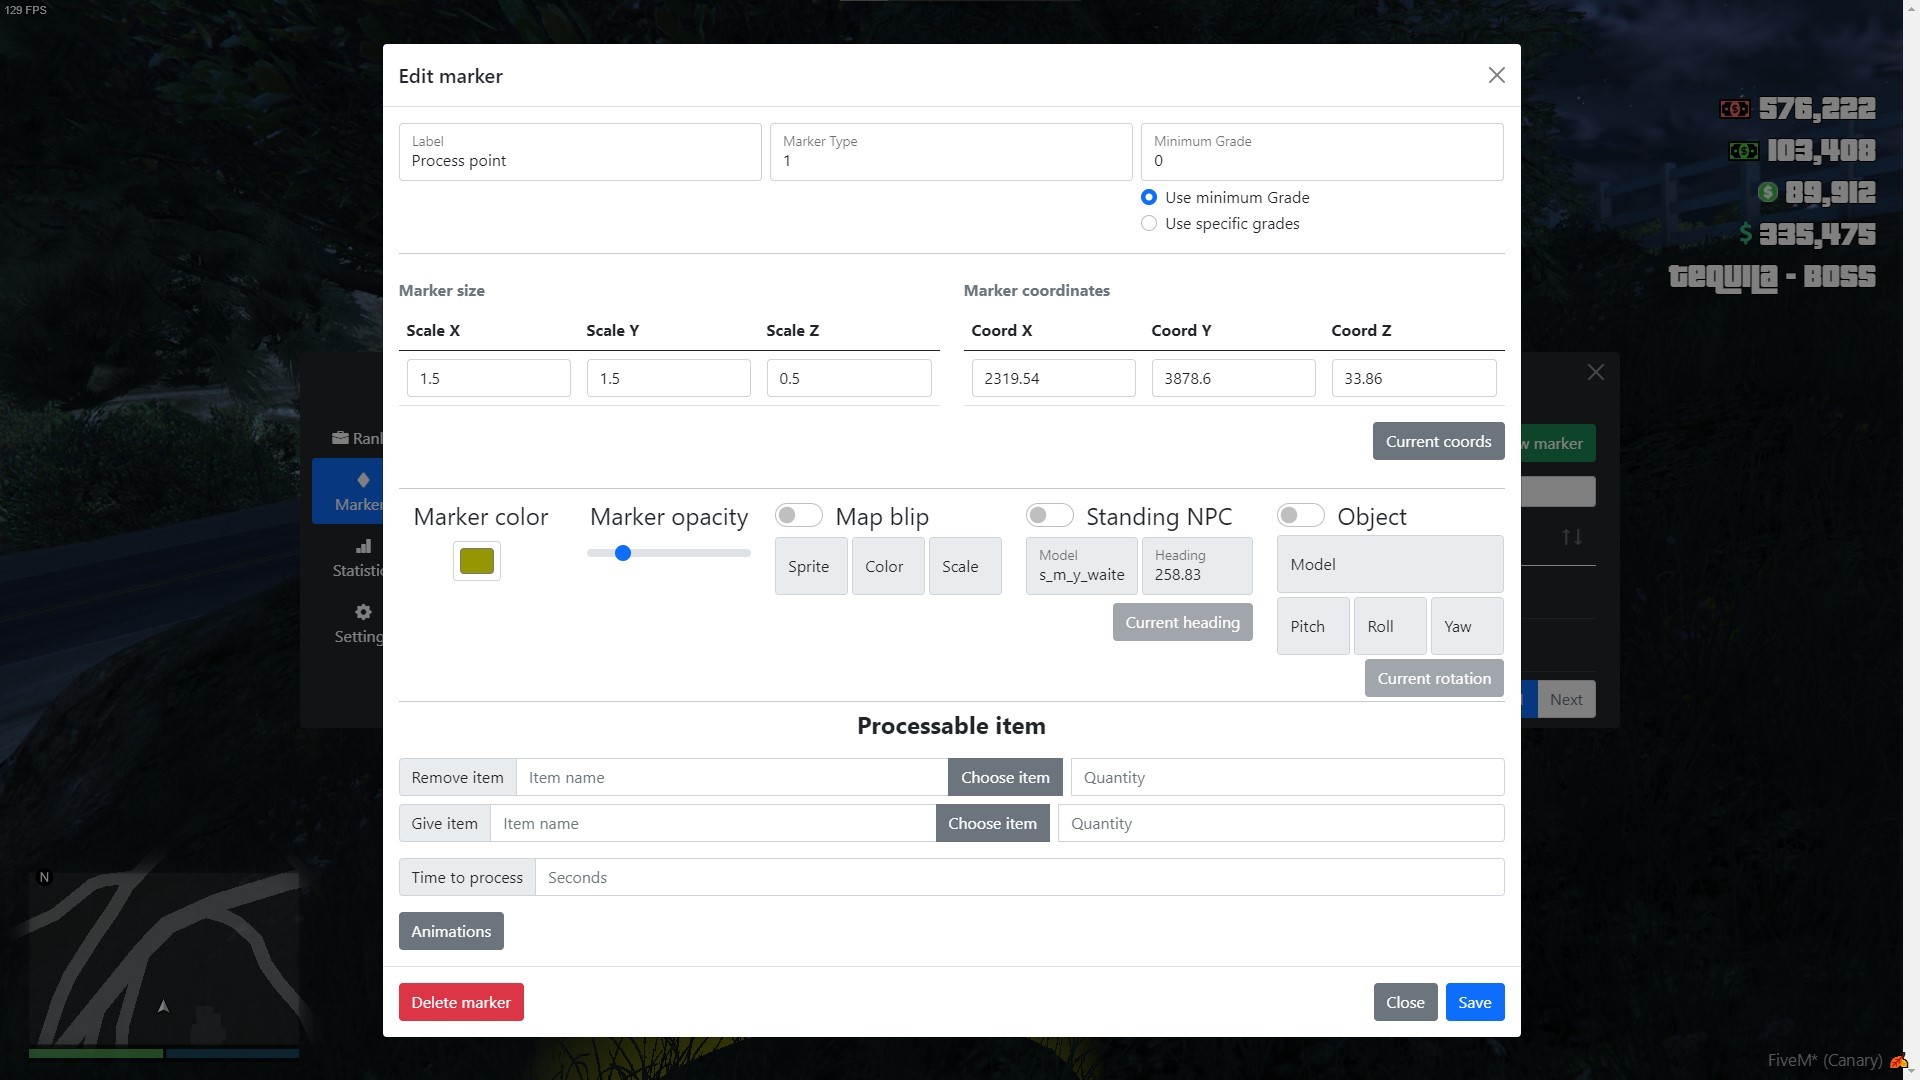Open Choose item for Remove item

point(1005,777)
